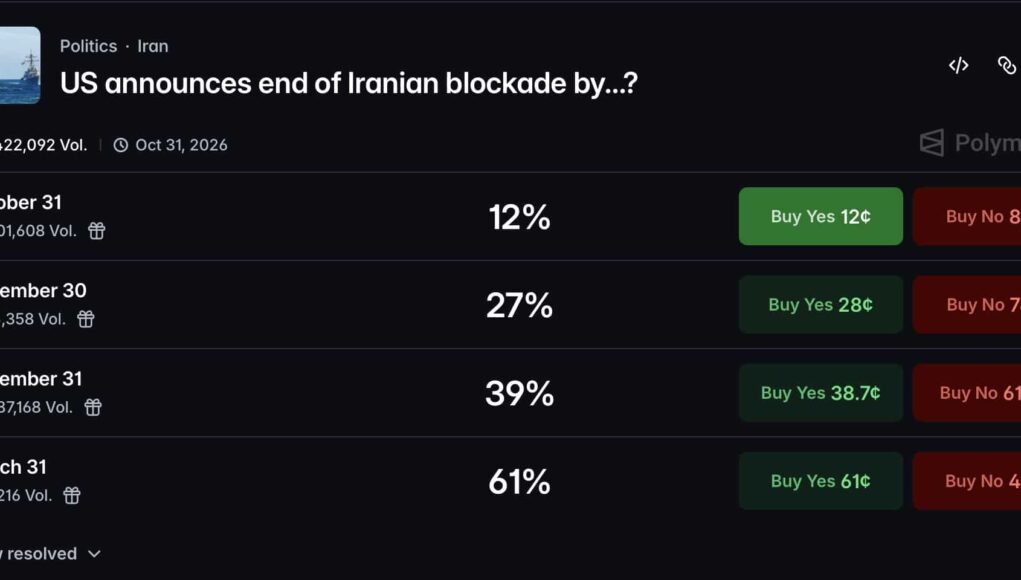Click Buy Yes 28¢ button
Screen dimensions: 1021x580
tap(820, 305)
